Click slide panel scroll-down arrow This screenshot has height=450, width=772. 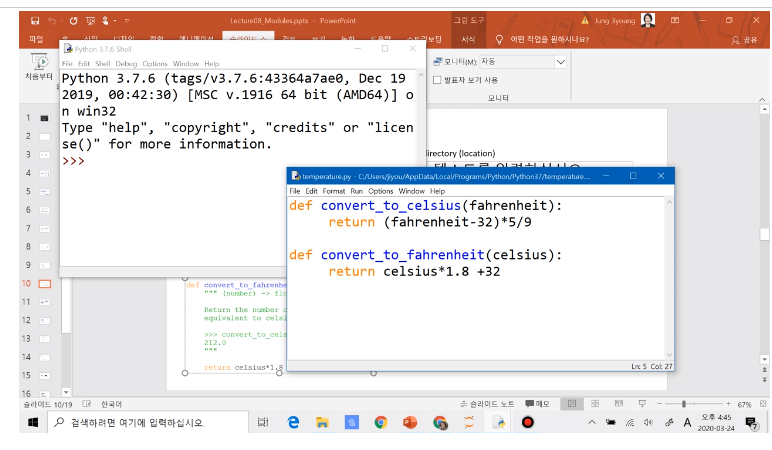pos(66,392)
